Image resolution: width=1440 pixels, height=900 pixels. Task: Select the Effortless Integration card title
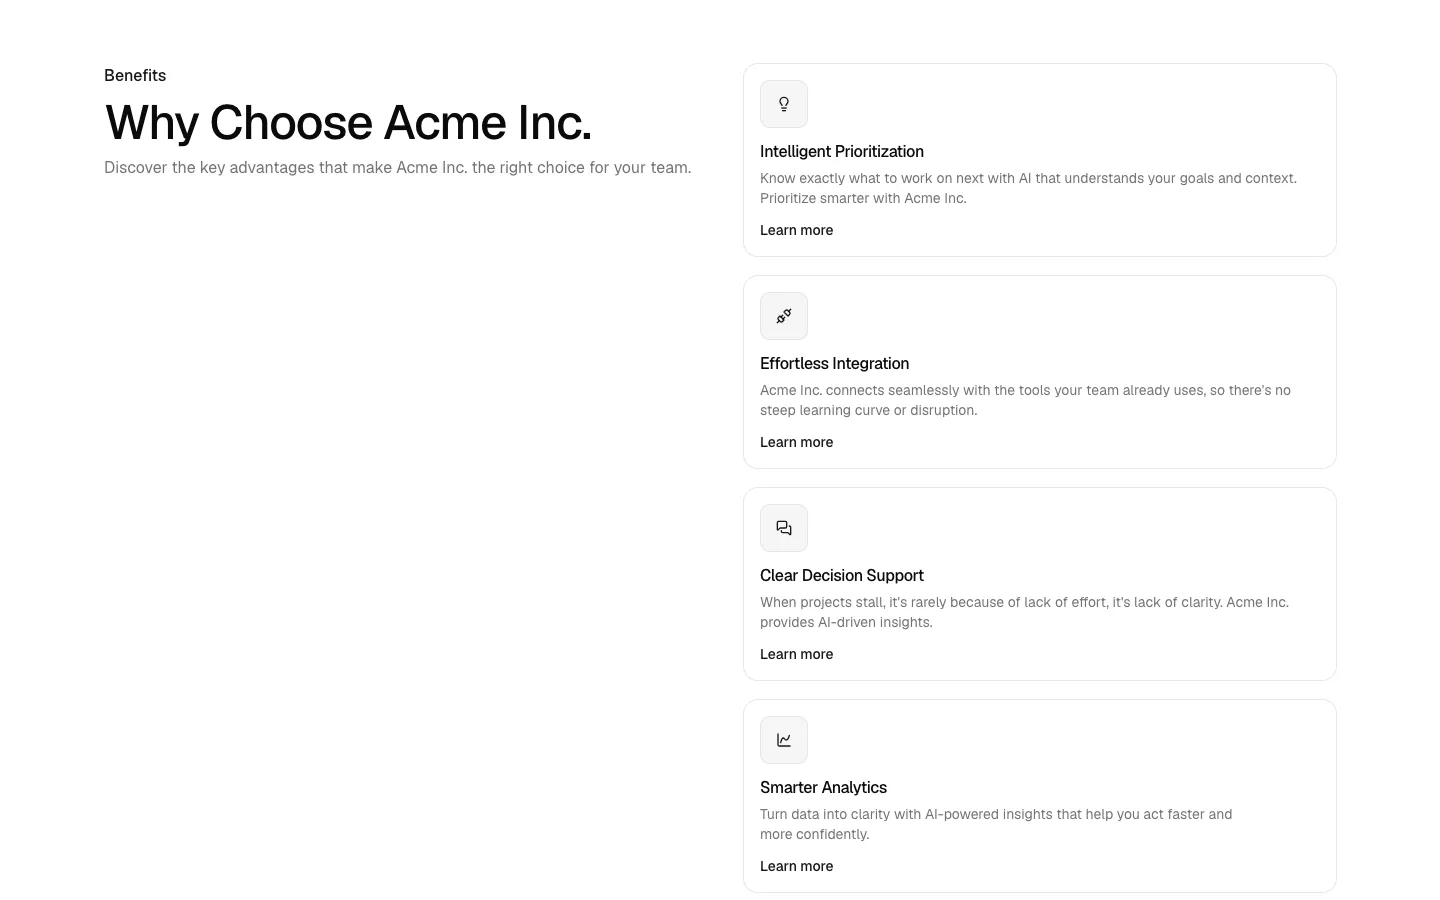click(834, 364)
